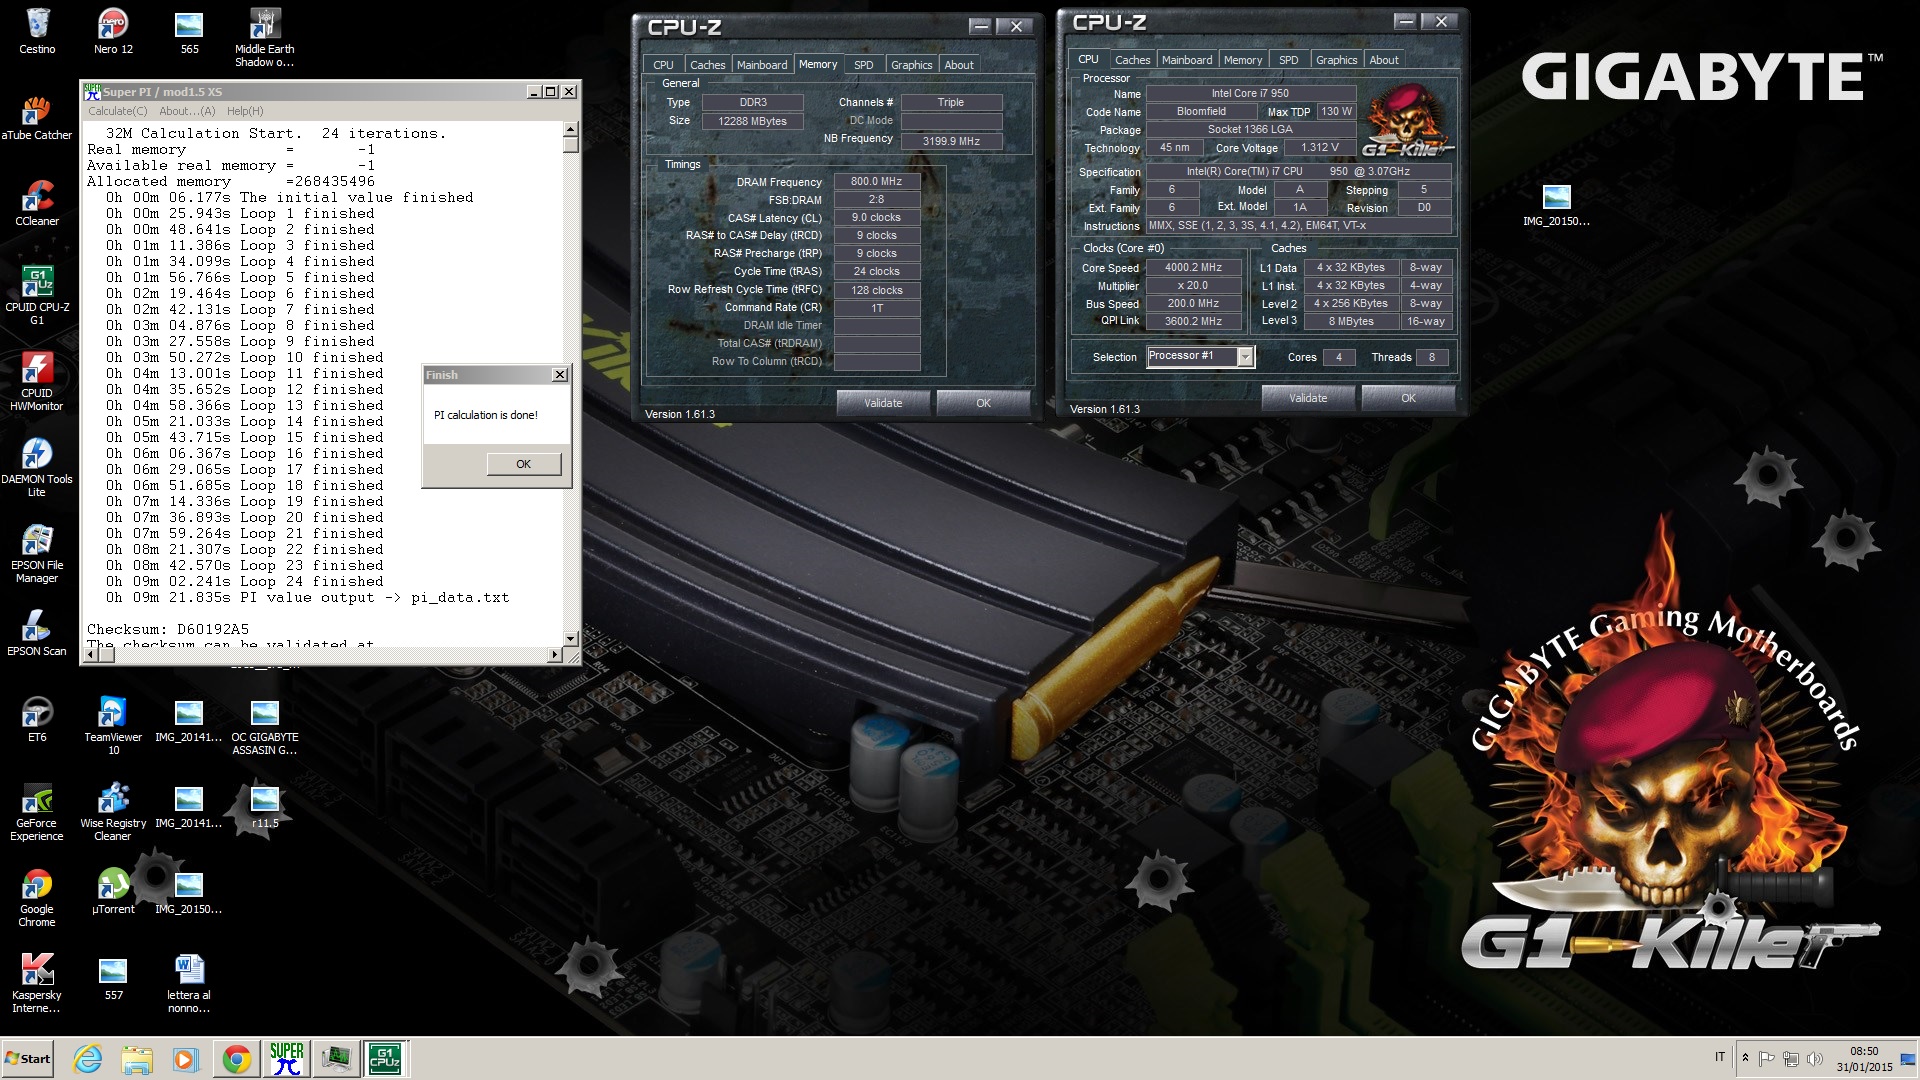This screenshot has height=1080, width=1920.
Task: Click Validate in the Memory CPU-Z window
Action: (x=883, y=403)
